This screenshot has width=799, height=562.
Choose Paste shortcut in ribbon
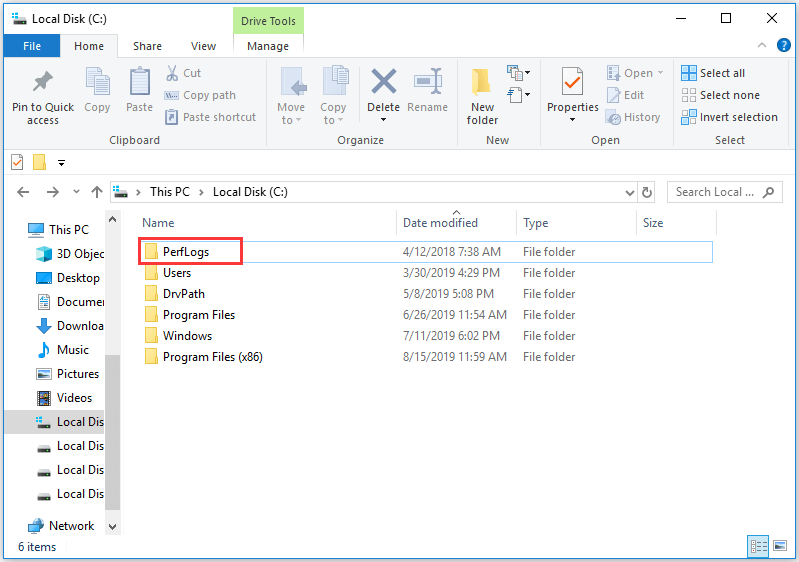click(210, 117)
